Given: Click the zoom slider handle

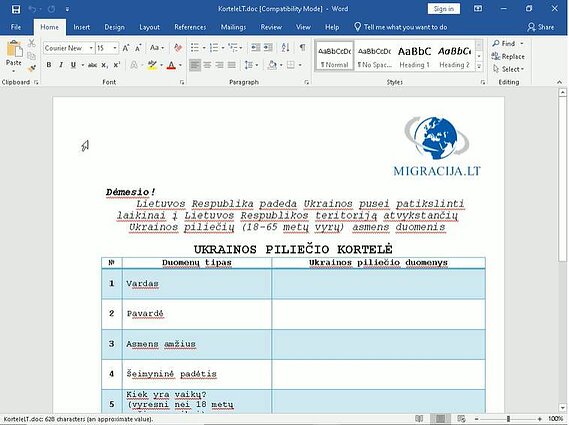Looking at the screenshot, I should tap(508, 419).
